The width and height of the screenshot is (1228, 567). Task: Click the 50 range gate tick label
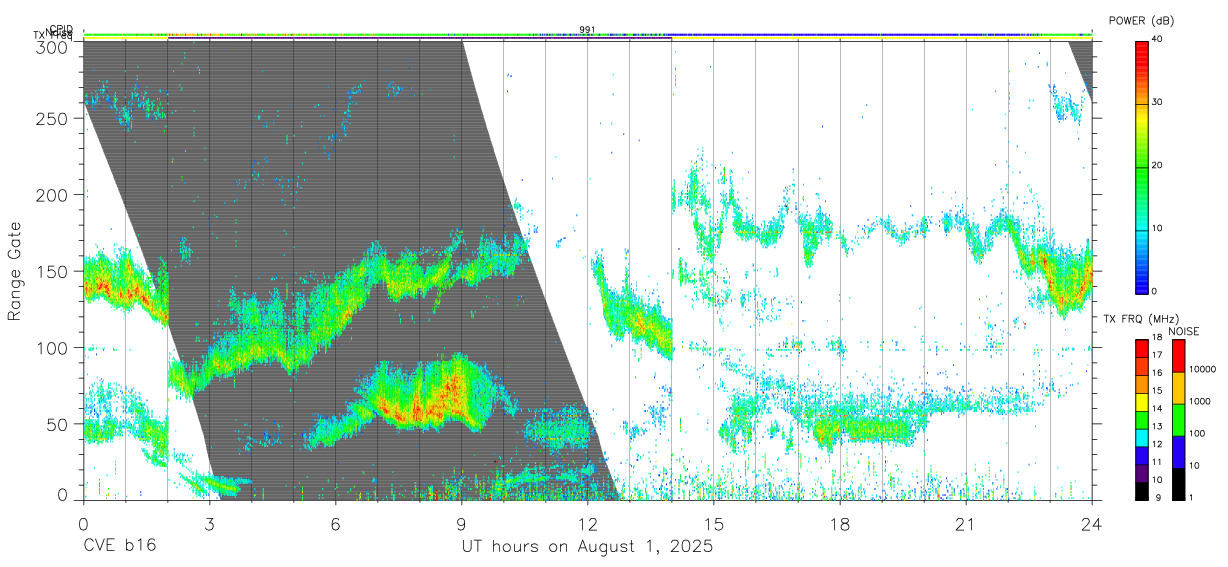coord(58,424)
